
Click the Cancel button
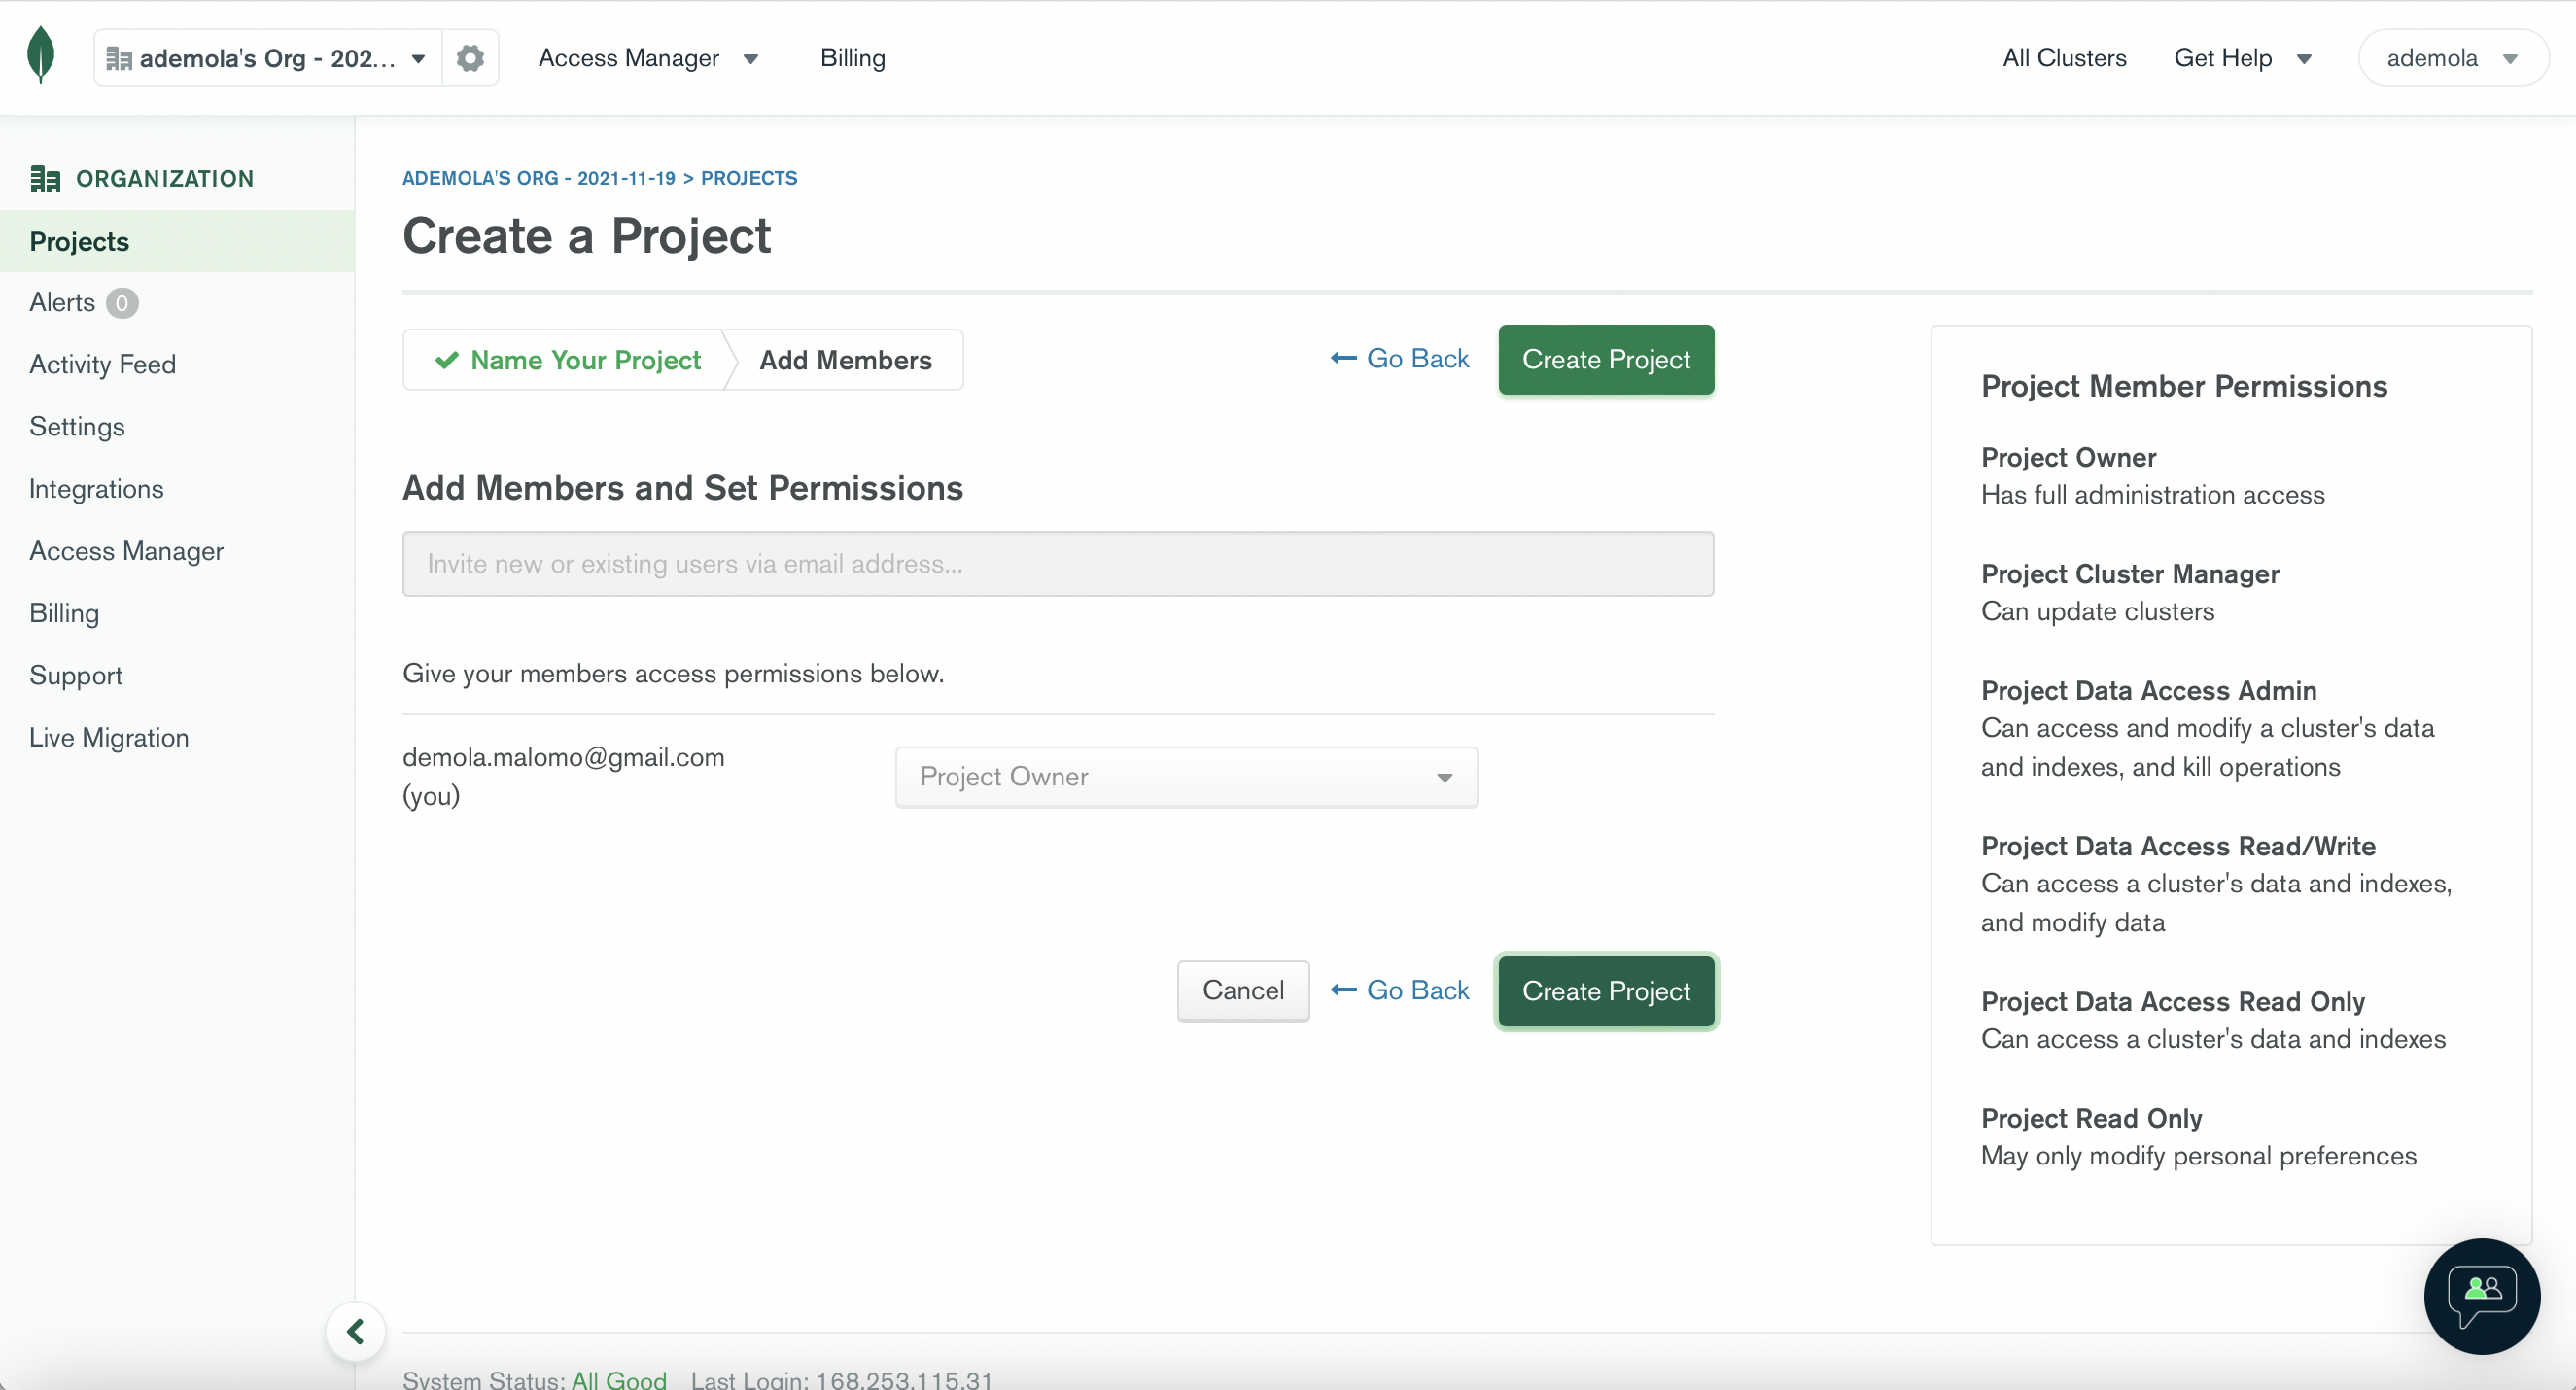click(x=1242, y=990)
